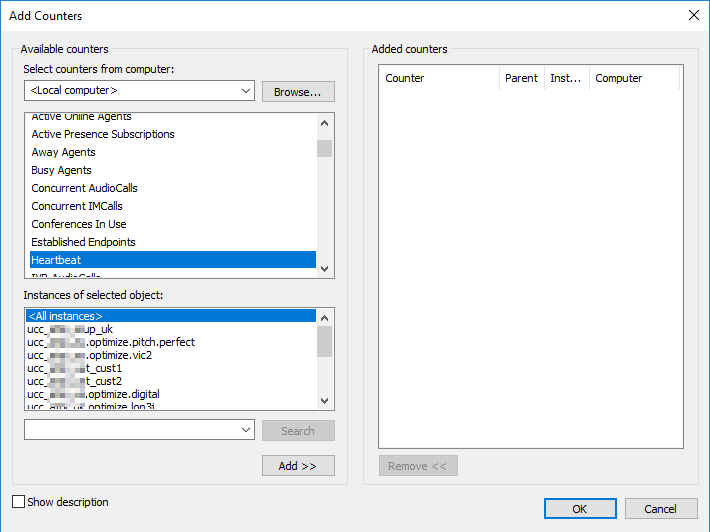
Task: Select Conferences In Use counter
Action: [x=173, y=224]
